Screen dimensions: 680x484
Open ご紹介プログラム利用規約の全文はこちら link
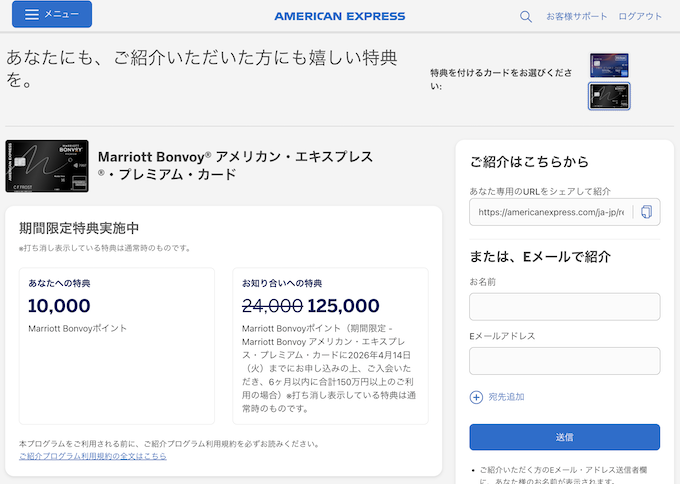(93, 456)
